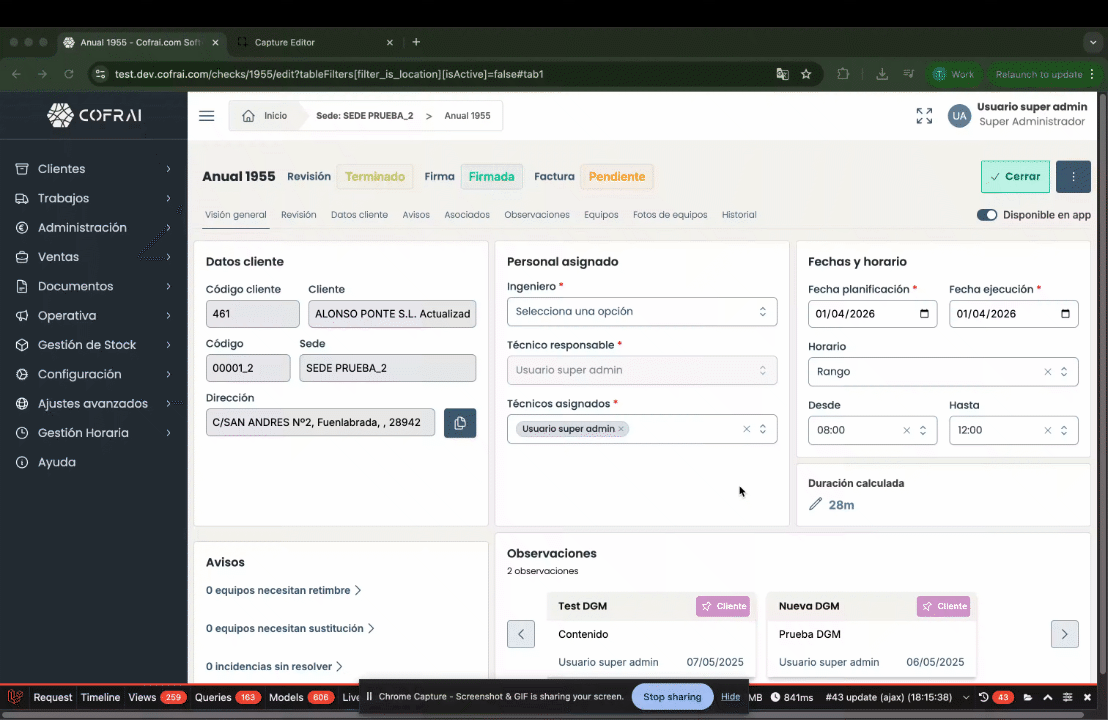Open the Ingeniero dropdown
The width and height of the screenshot is (1108, 720).
point(641,311)
